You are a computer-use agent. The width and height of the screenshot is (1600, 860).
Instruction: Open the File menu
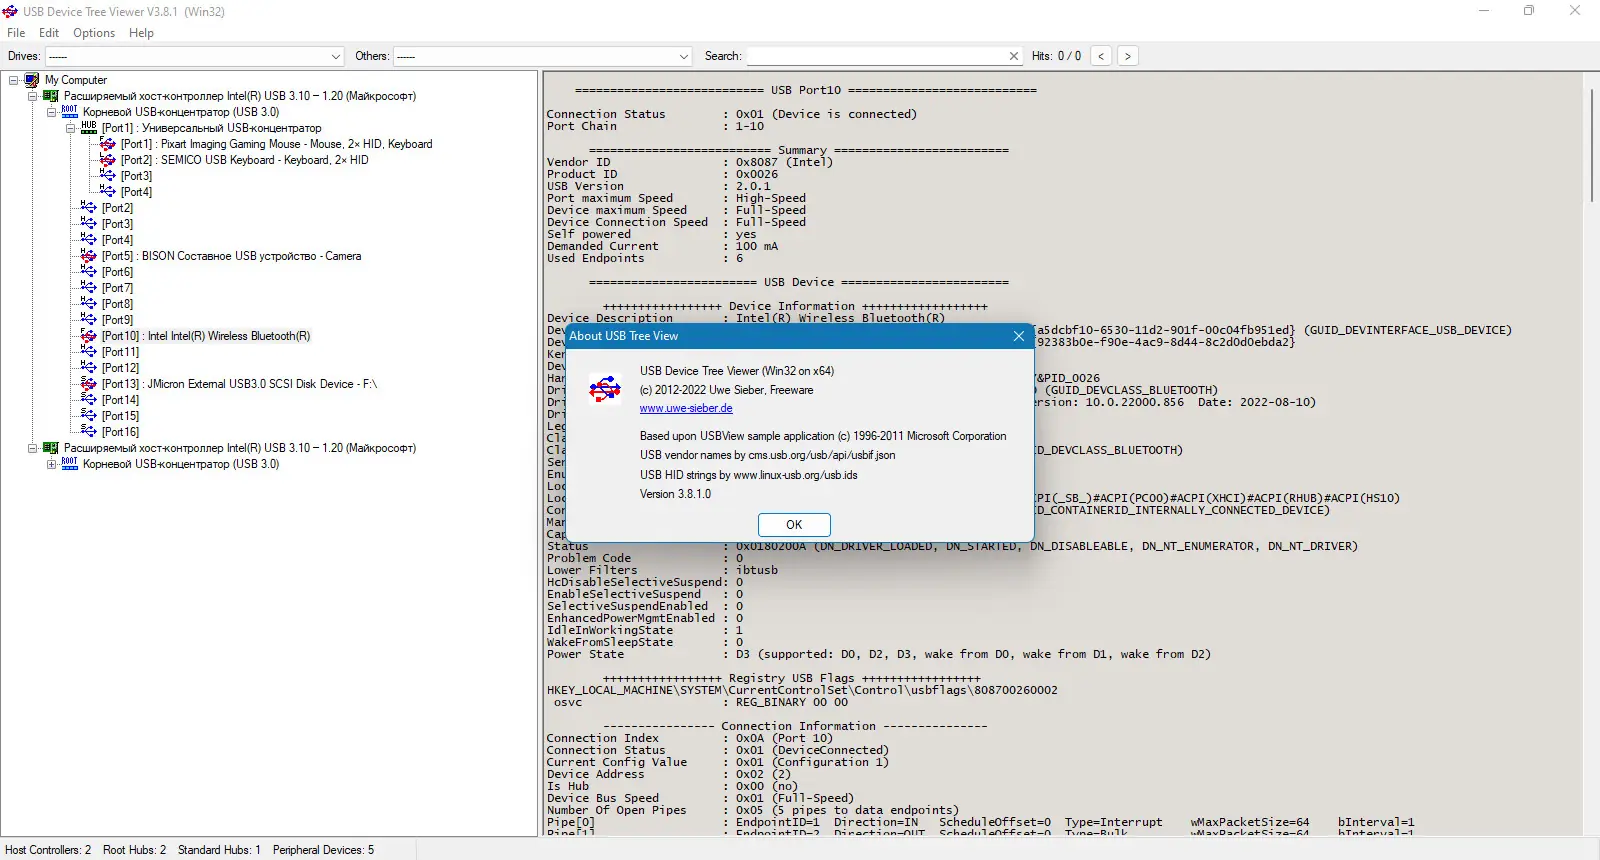point(16,33)
